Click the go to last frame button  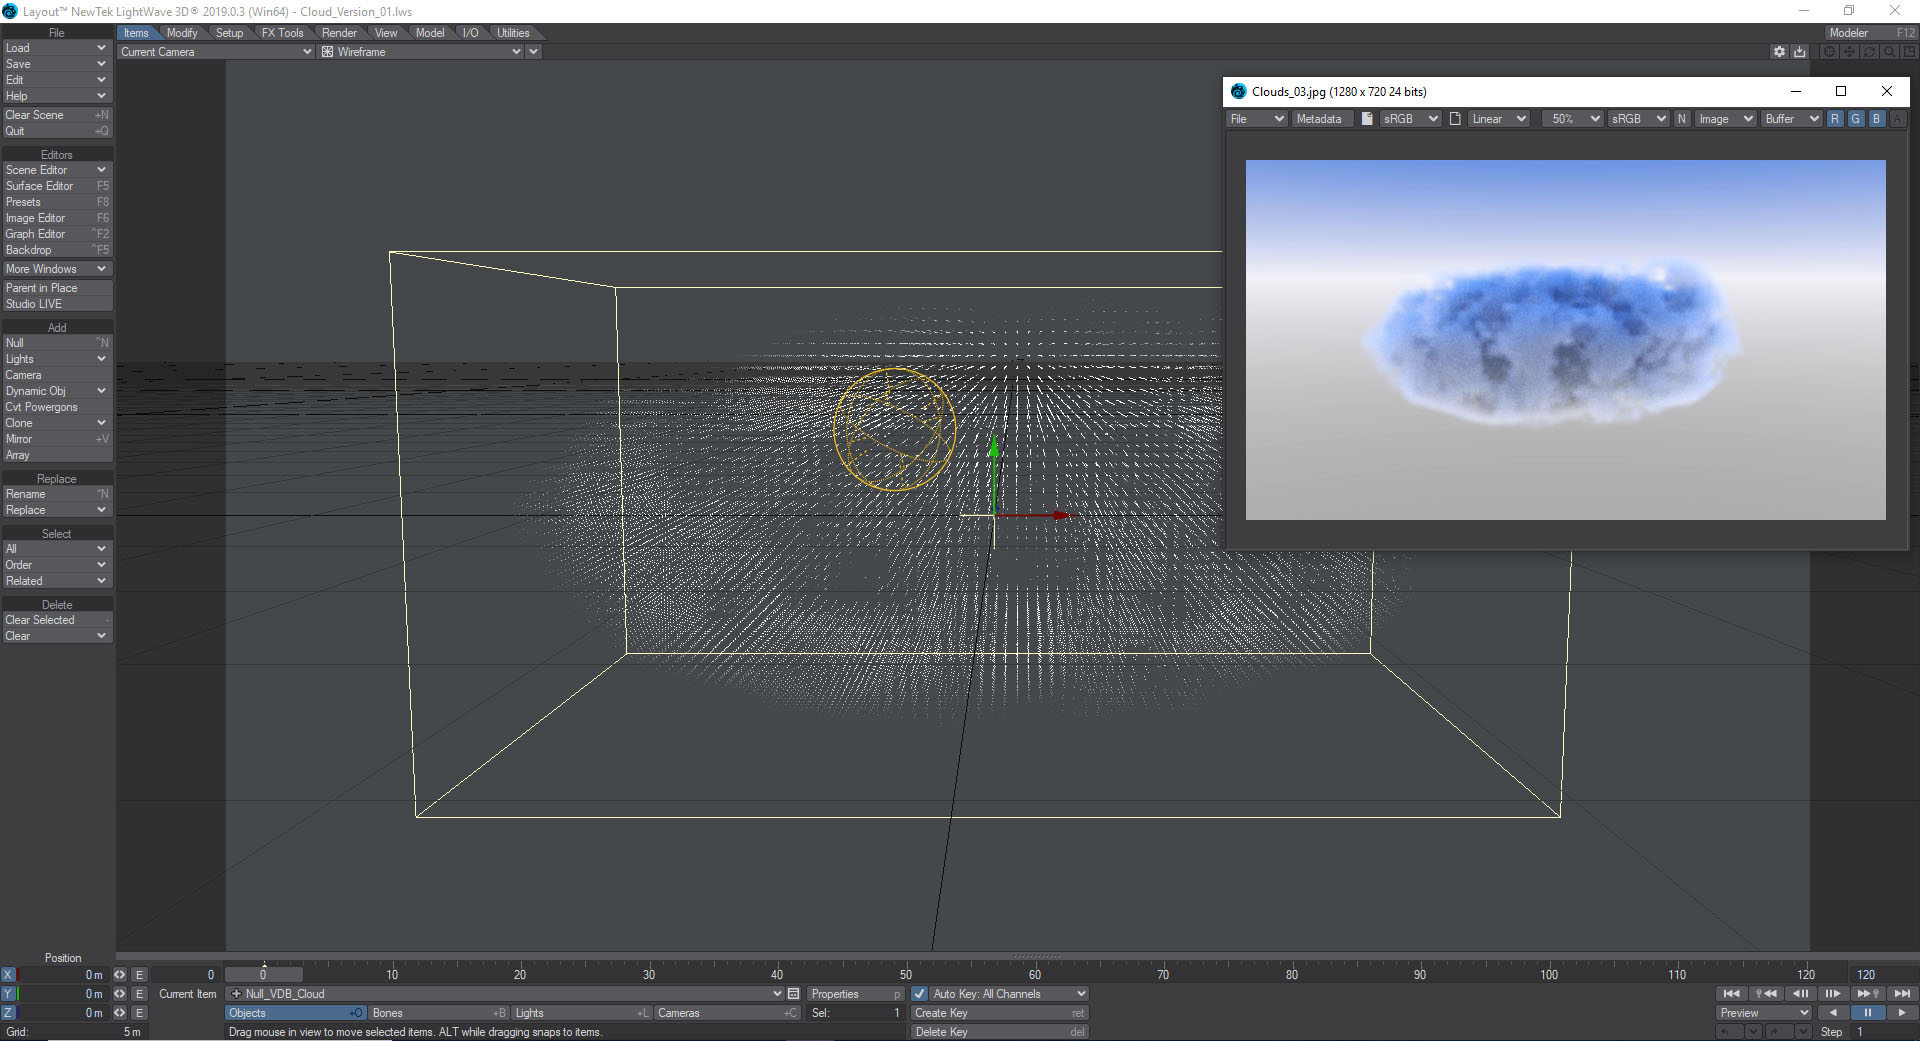[x=1902, y=993]
